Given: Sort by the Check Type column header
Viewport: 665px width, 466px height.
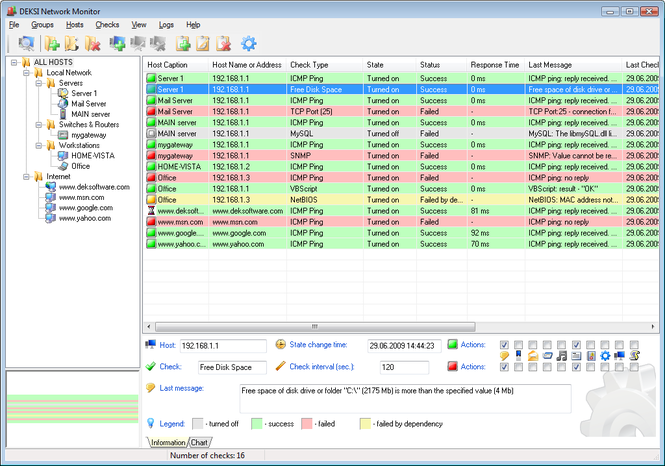Looking at the screenshot, I should (x=325, y=65).
